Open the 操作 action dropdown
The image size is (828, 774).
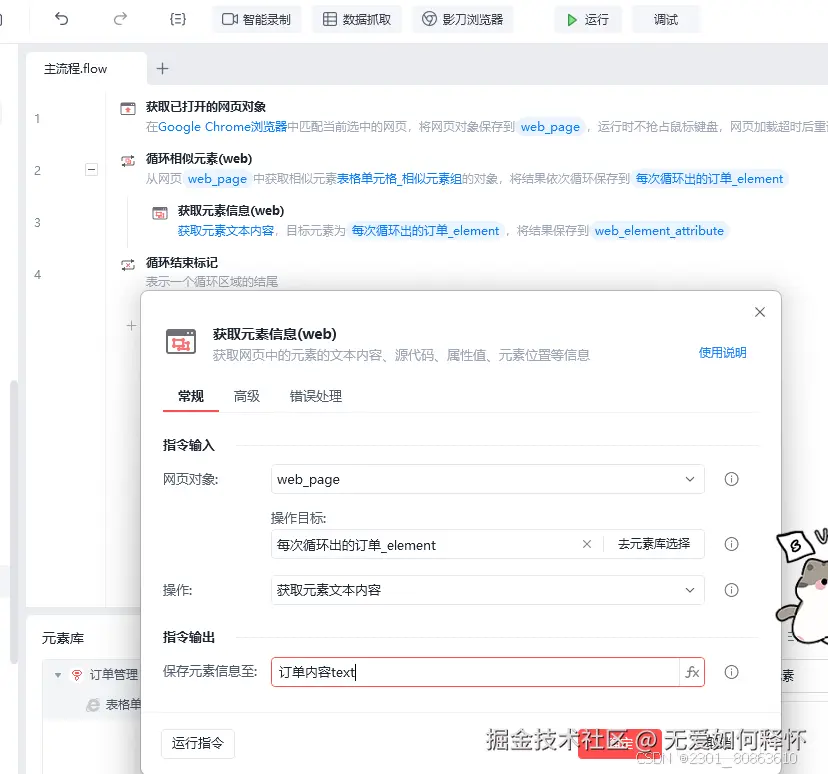pos(688,590)
